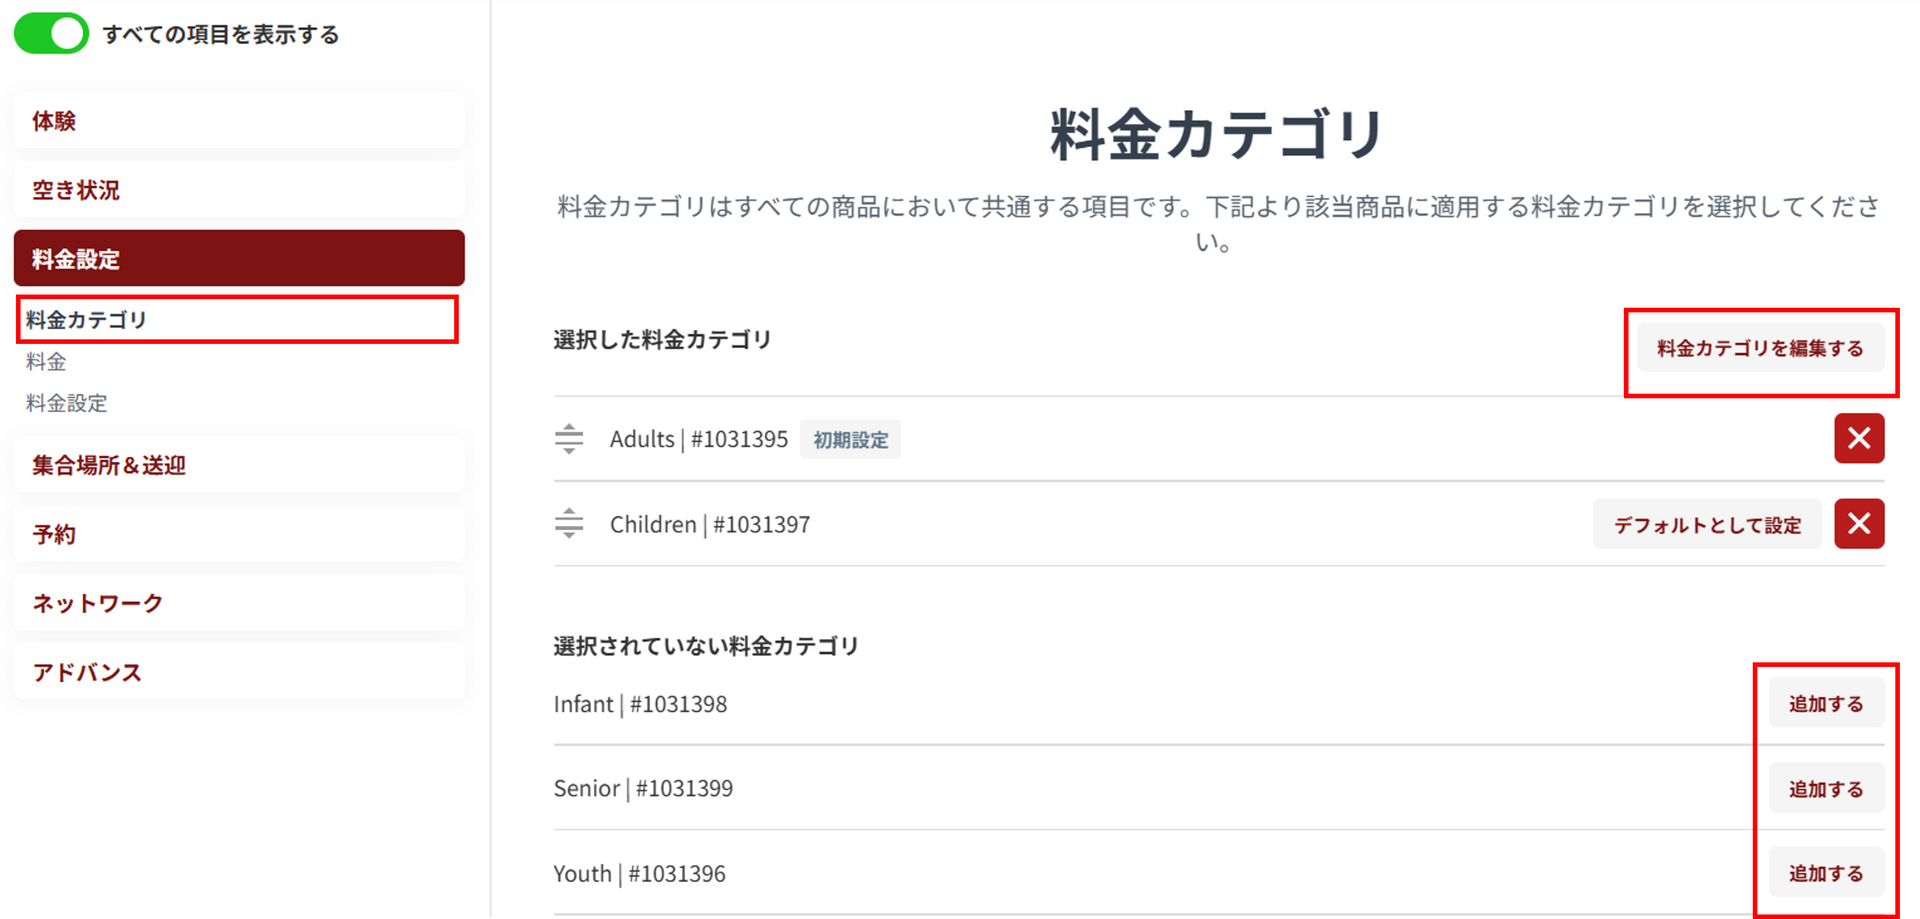The image size is (1920, 919).
Task: Add the Infant price category
Action: (1825, 704)
